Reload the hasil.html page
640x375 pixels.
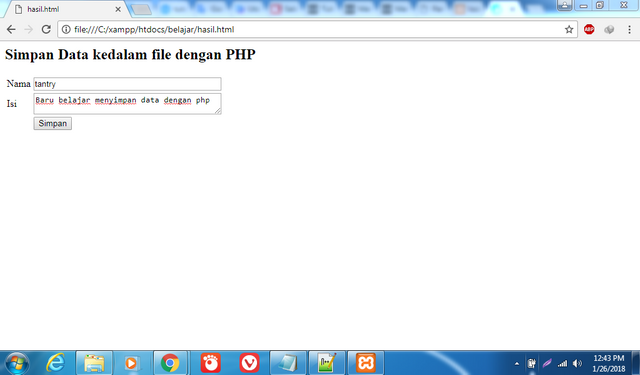point(46,29)
